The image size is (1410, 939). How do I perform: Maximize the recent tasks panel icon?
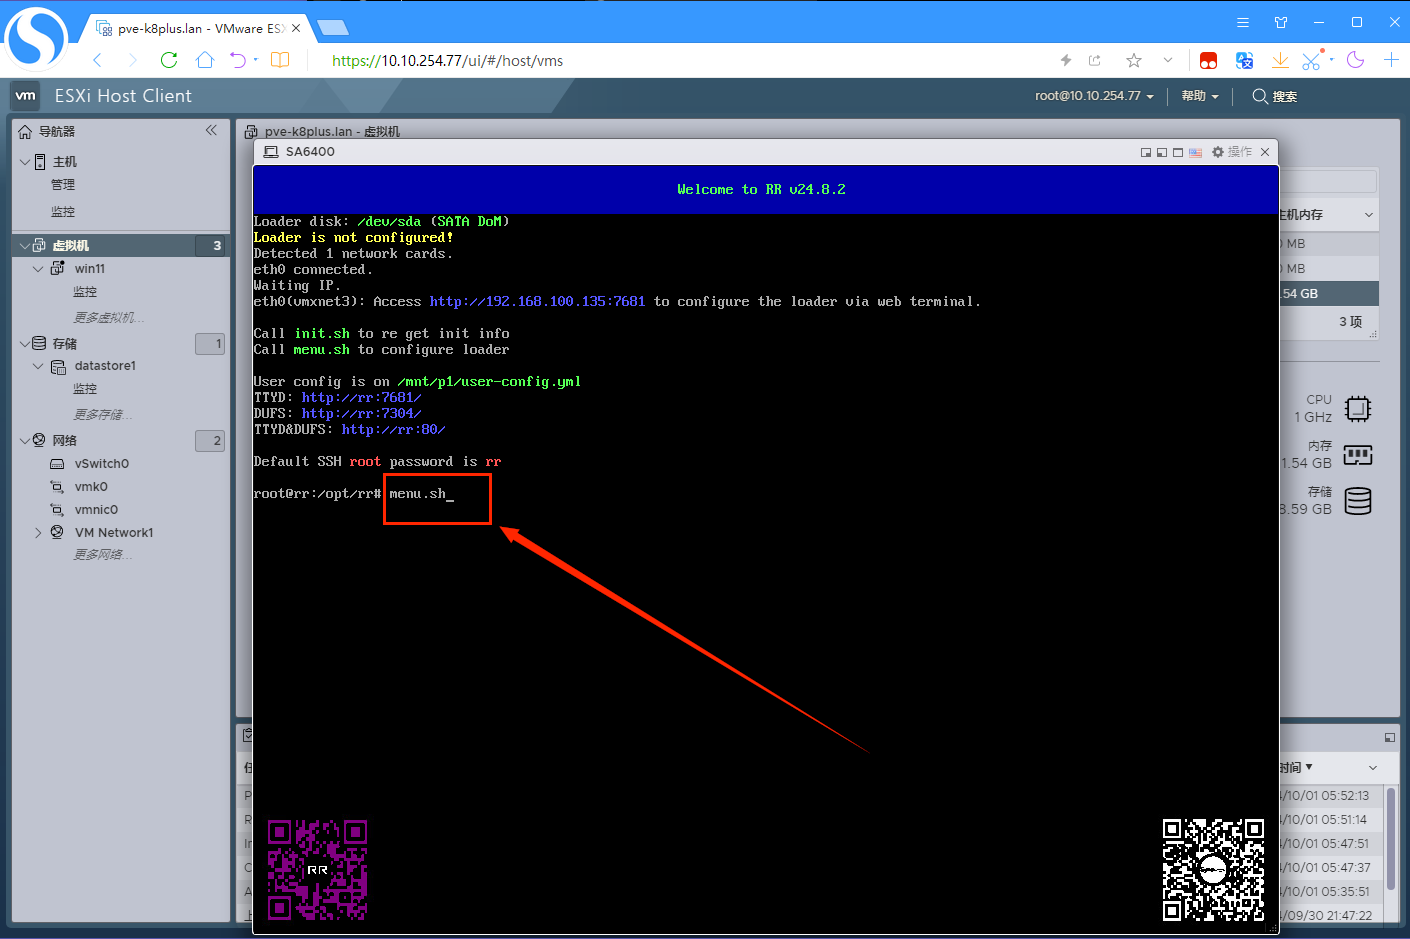[x=1390, y=737]
